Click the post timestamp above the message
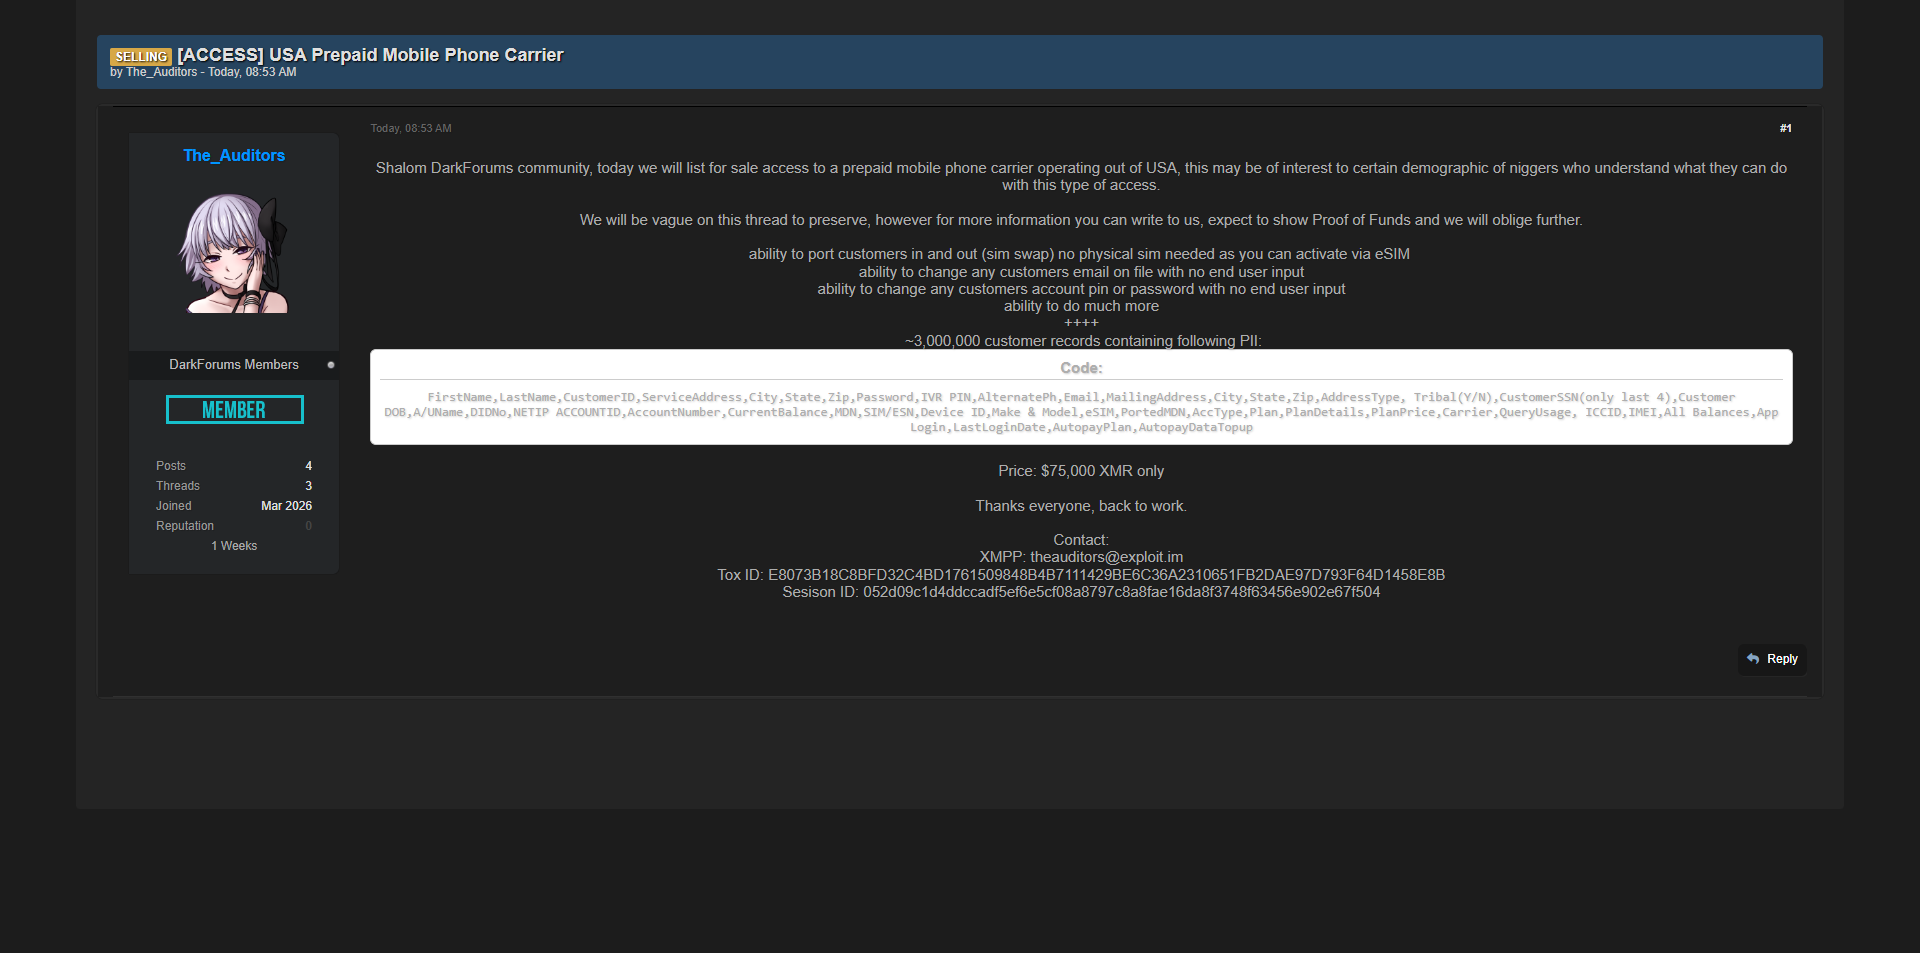Image resolution: width=1920 pixels, height=953 pixels. (x=411, y=129)
